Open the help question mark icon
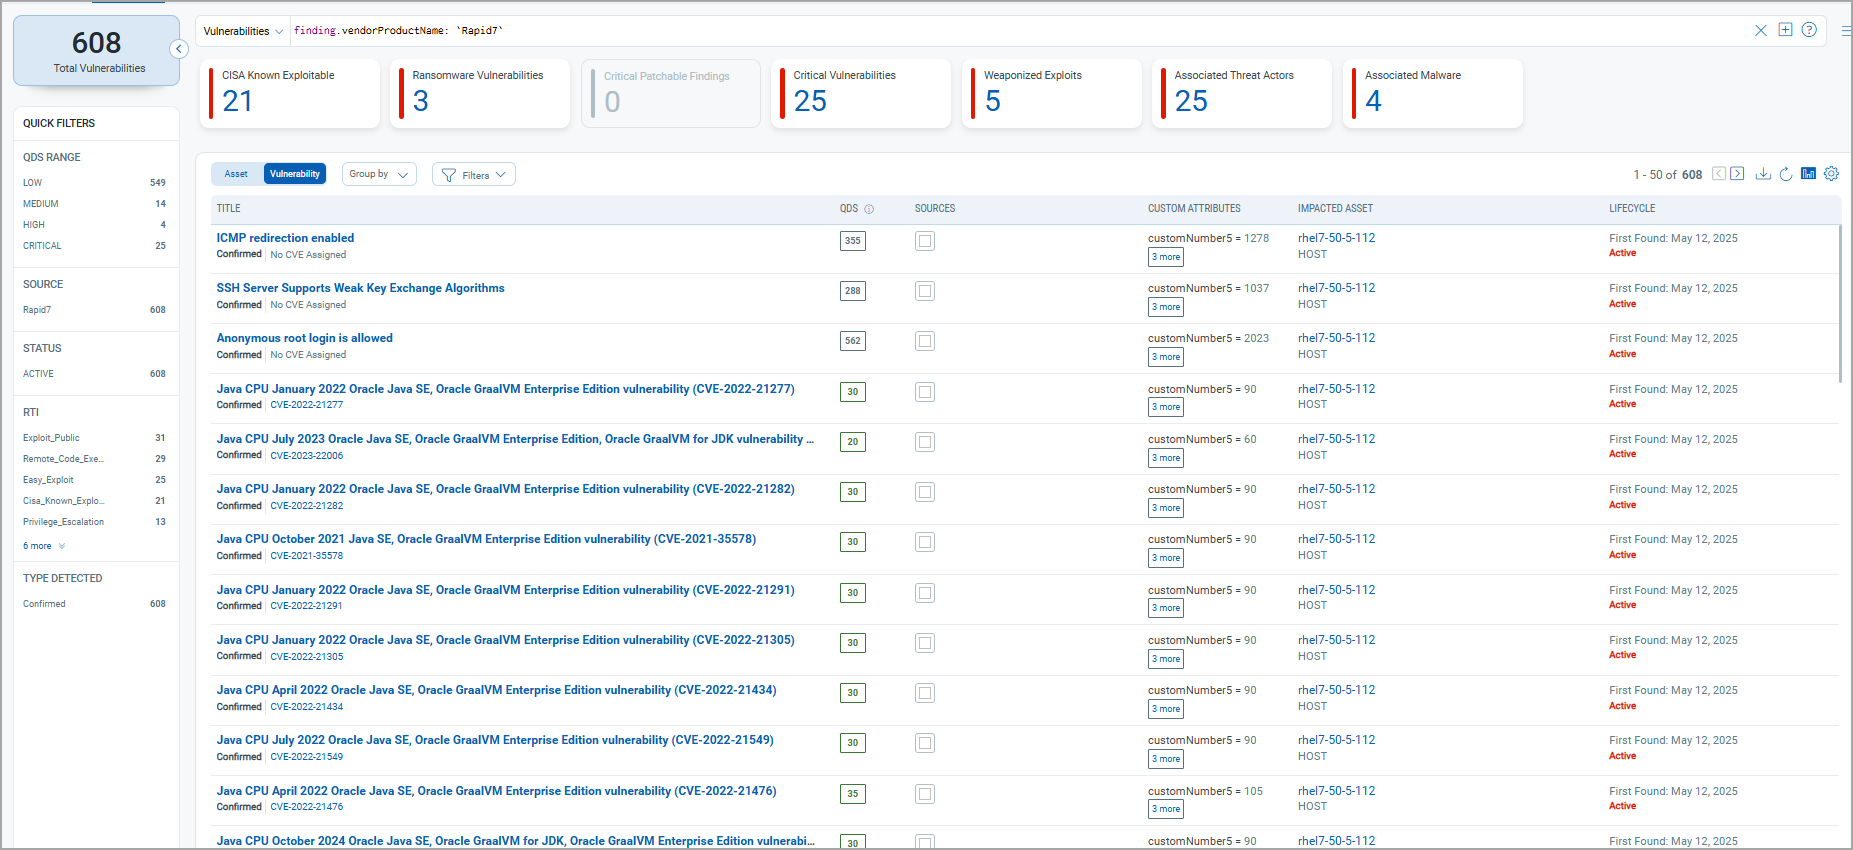The width and height of the screenshot is (1853, 850). 1809,30
